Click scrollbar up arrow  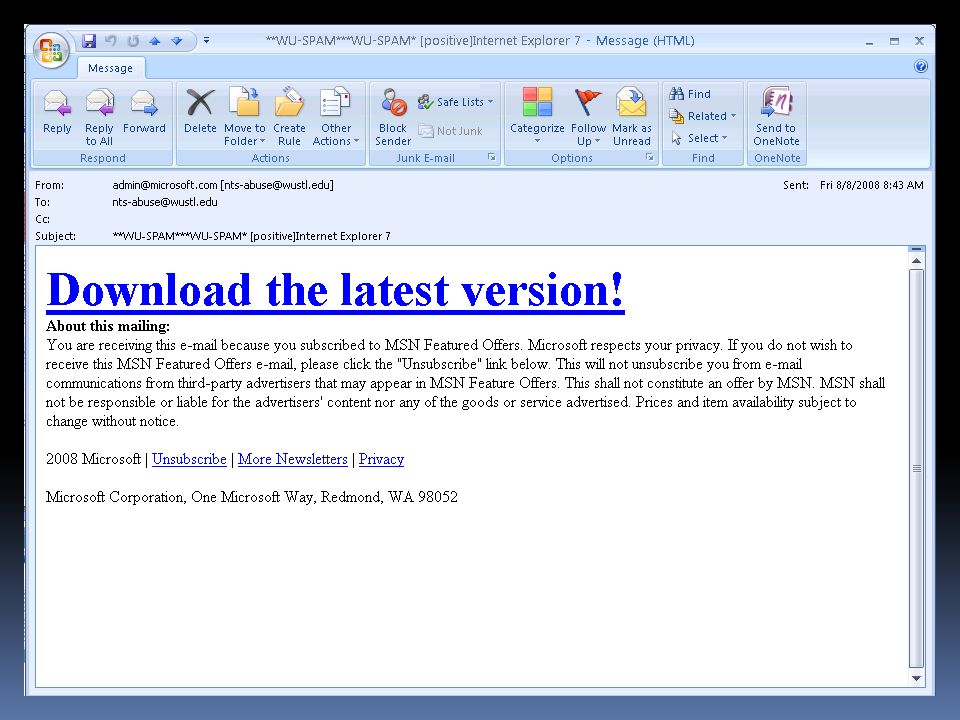click(x=917, y=261)
